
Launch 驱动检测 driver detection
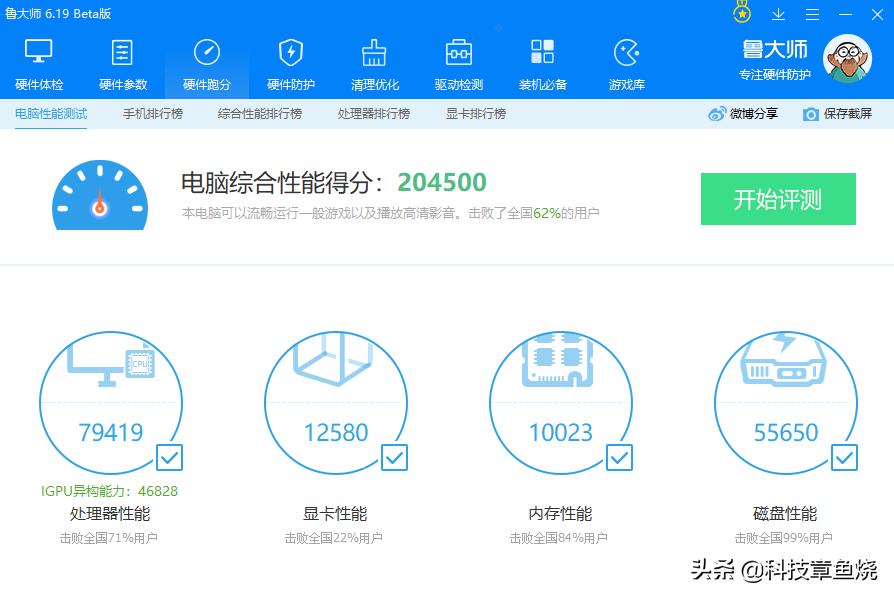pos(458,60)
